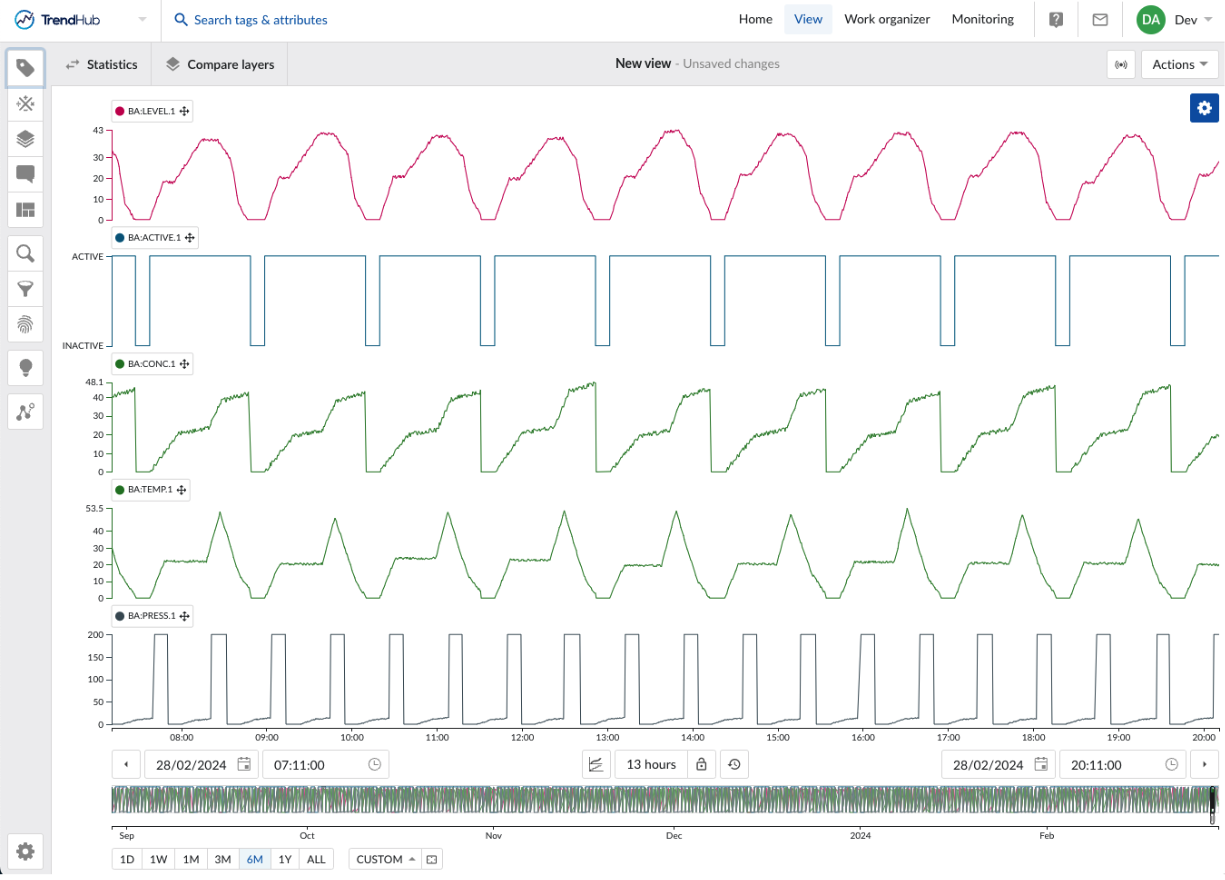Open the search magnifier tool in sidebar
Screen dimensions: 1225x880
click(26, 253)
